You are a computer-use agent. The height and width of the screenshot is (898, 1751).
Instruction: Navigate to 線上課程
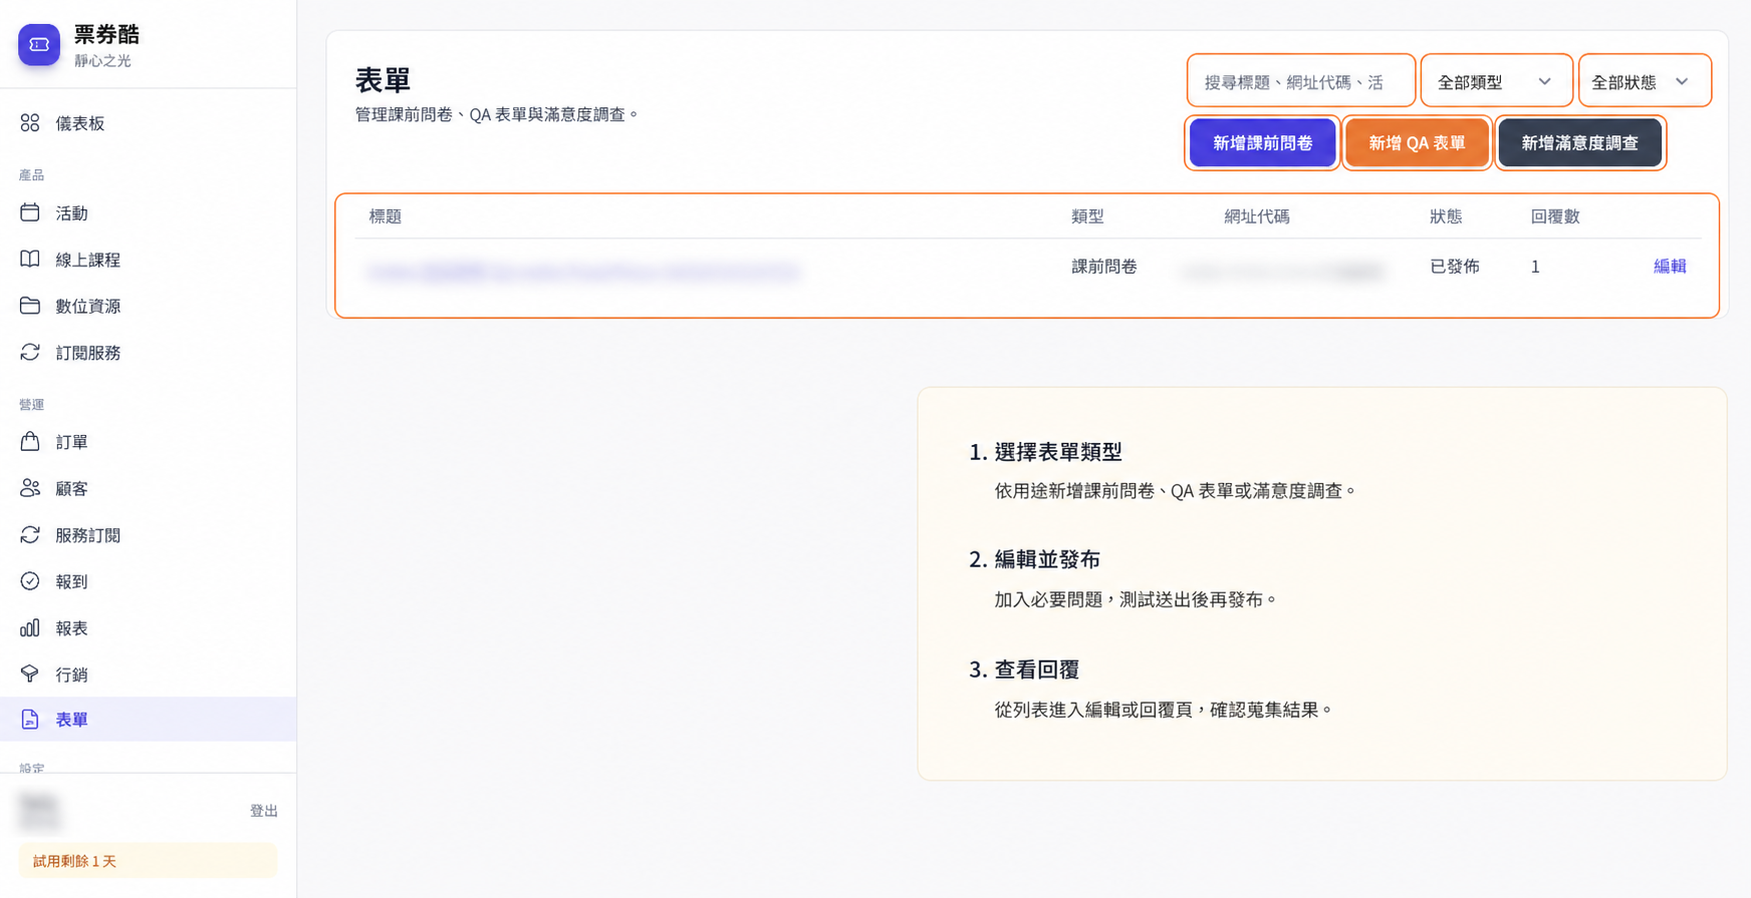pos(148,259)
